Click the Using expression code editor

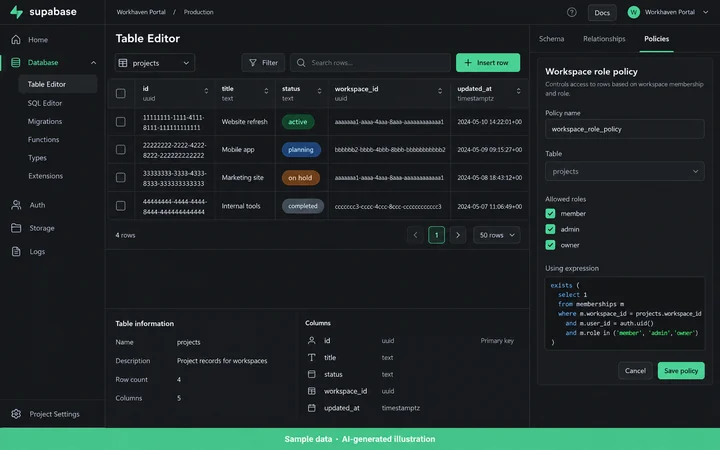tap(624, 314)
